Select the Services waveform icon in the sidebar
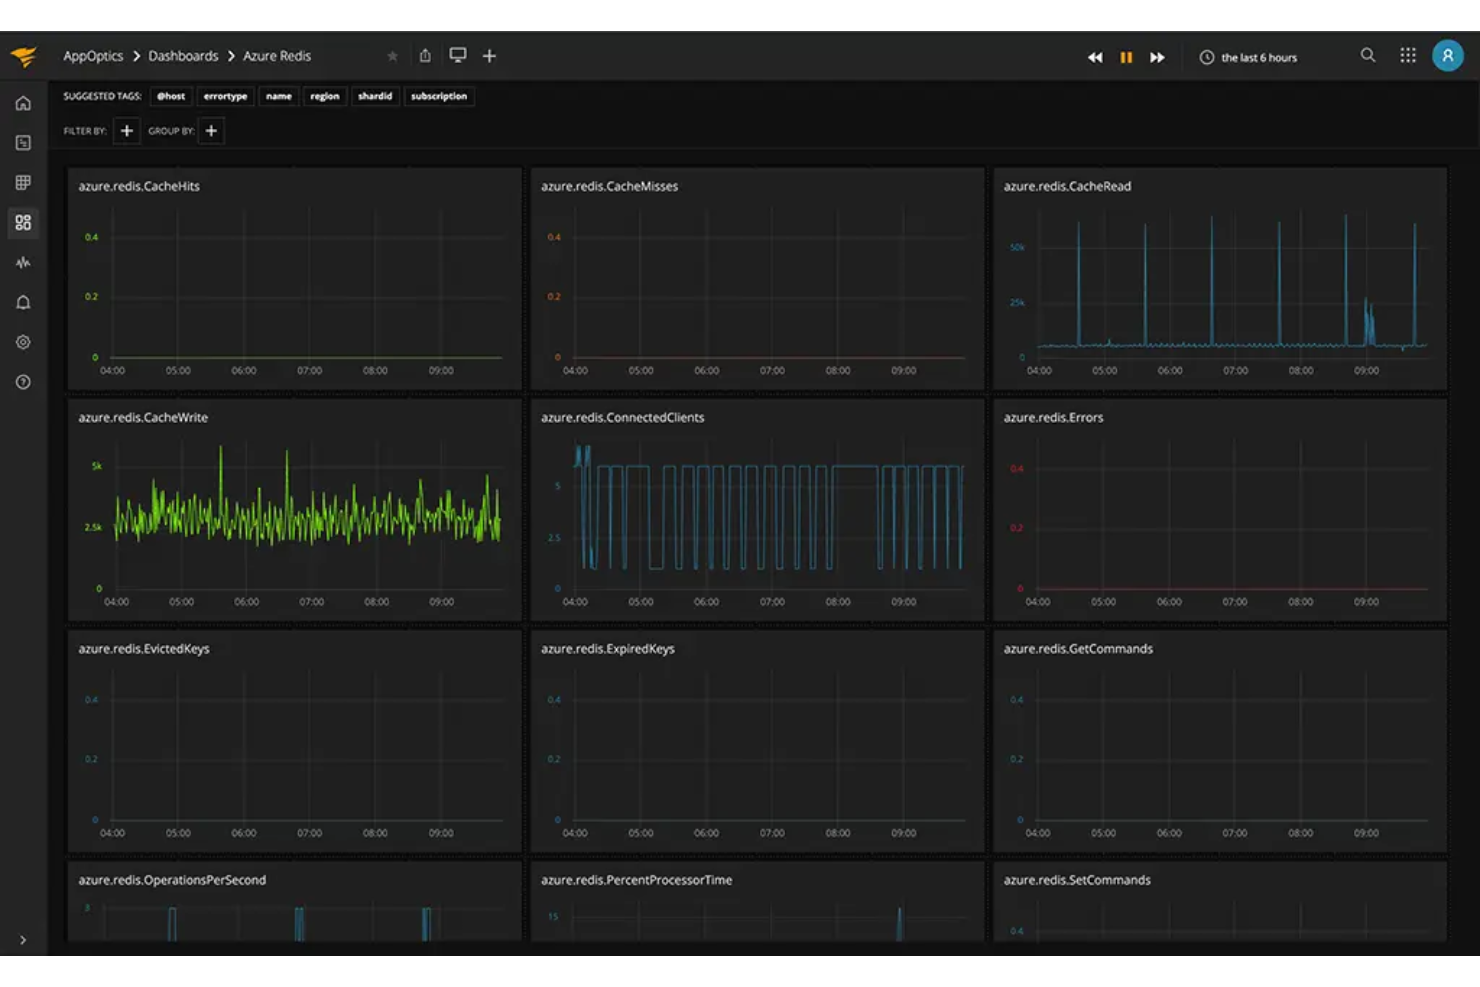1480x987 pixels. point(23,262)
